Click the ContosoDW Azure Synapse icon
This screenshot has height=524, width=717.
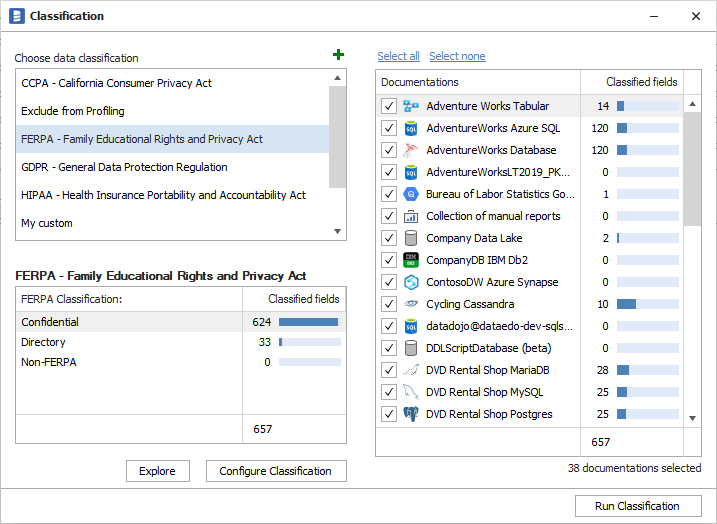point(410,282)
